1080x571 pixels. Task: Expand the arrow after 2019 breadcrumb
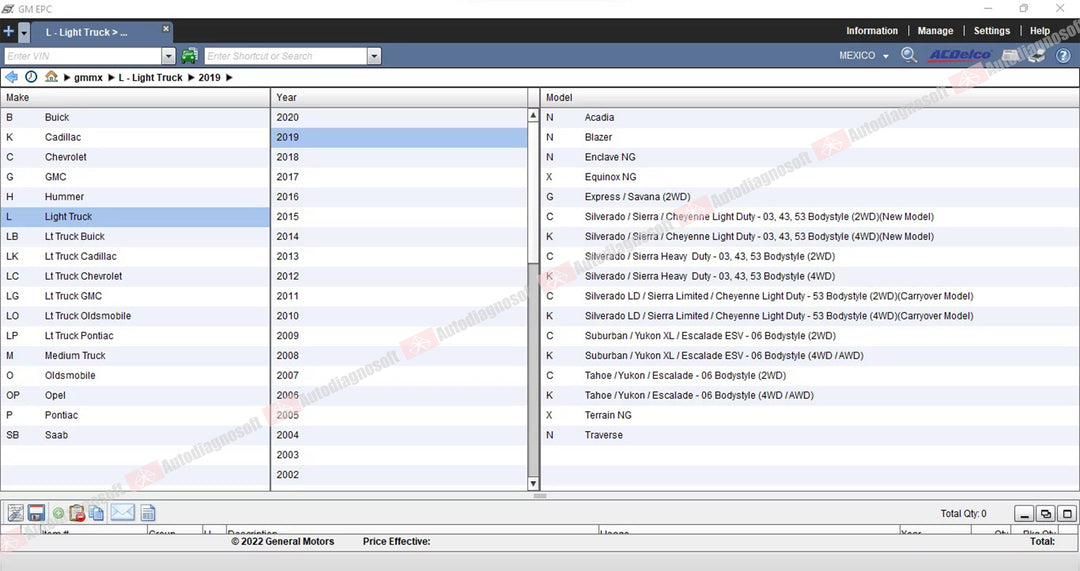click(229, 78)
